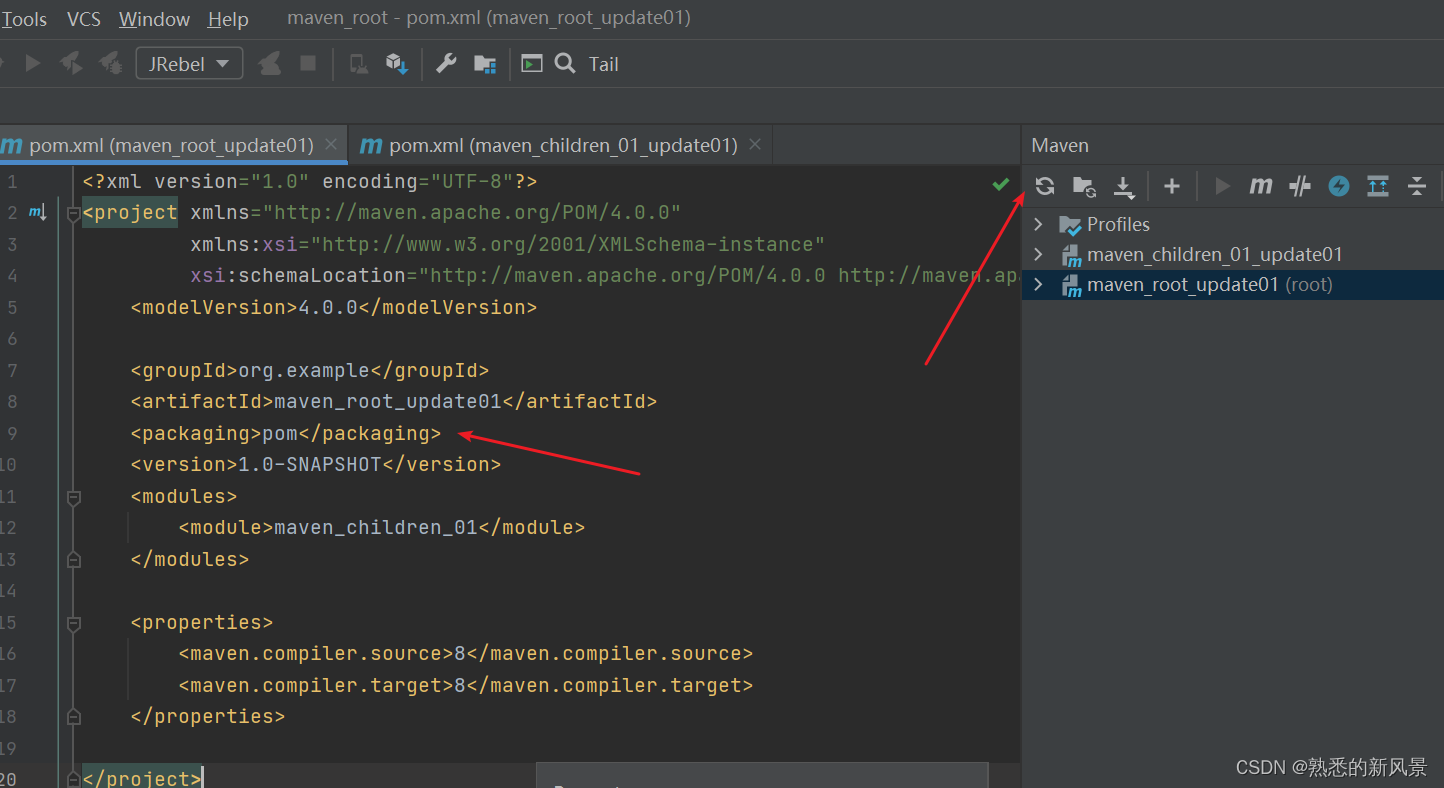Open the VCS menu
This screenshot has width=1444, height=788.
point(84,19)
